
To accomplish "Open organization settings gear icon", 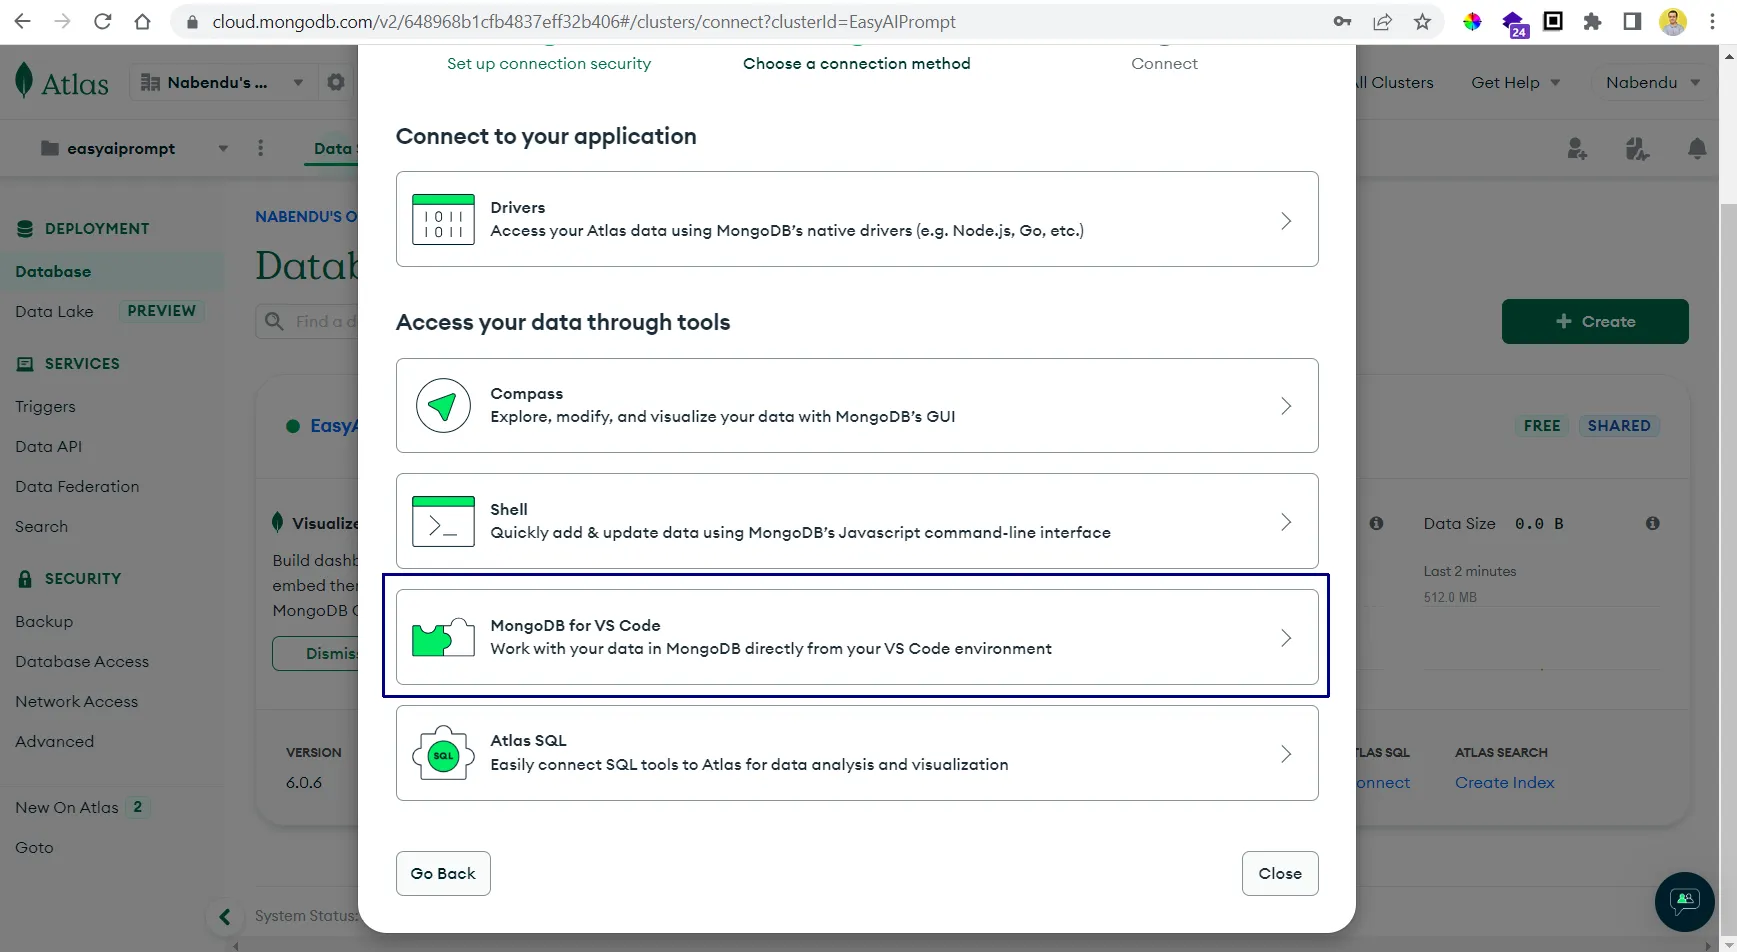I will pos(336,82).
